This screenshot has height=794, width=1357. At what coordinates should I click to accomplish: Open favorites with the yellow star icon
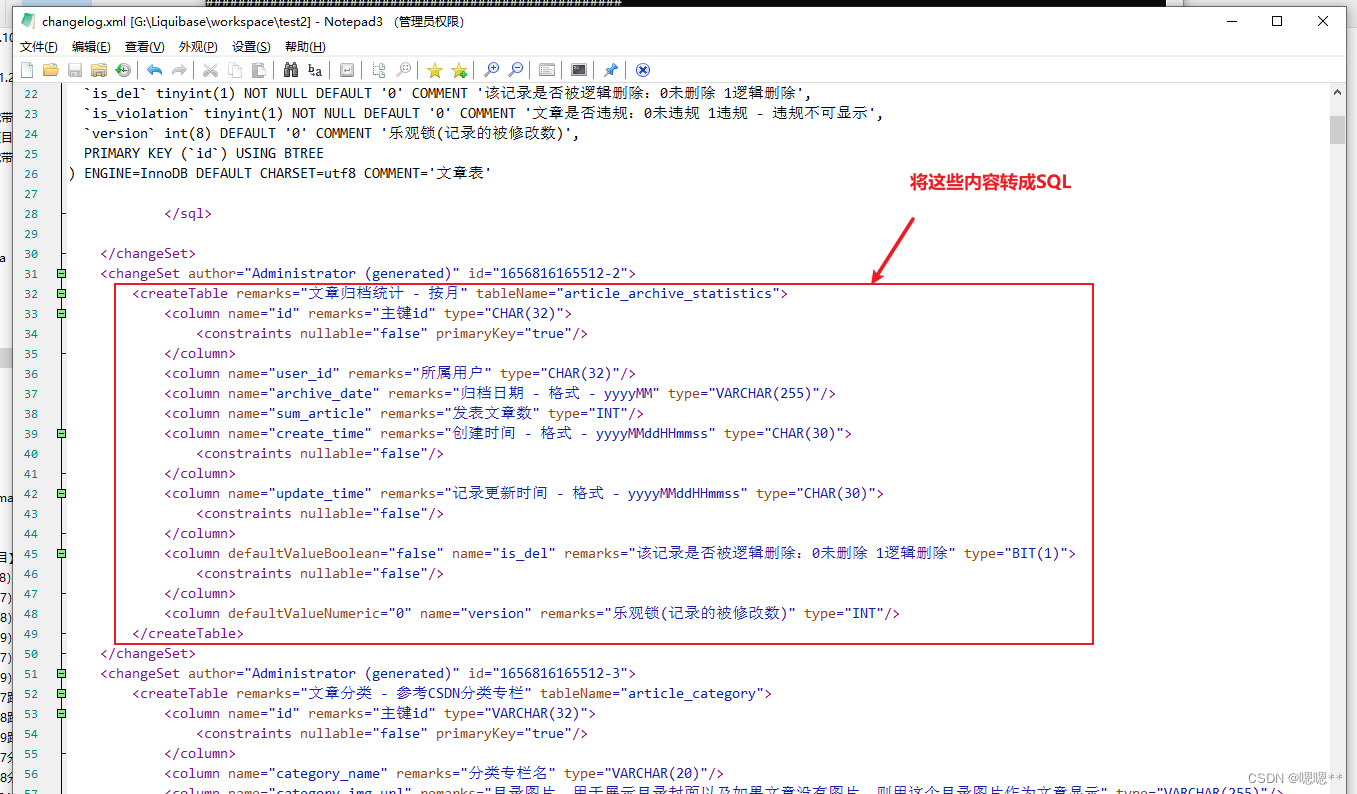435,70
